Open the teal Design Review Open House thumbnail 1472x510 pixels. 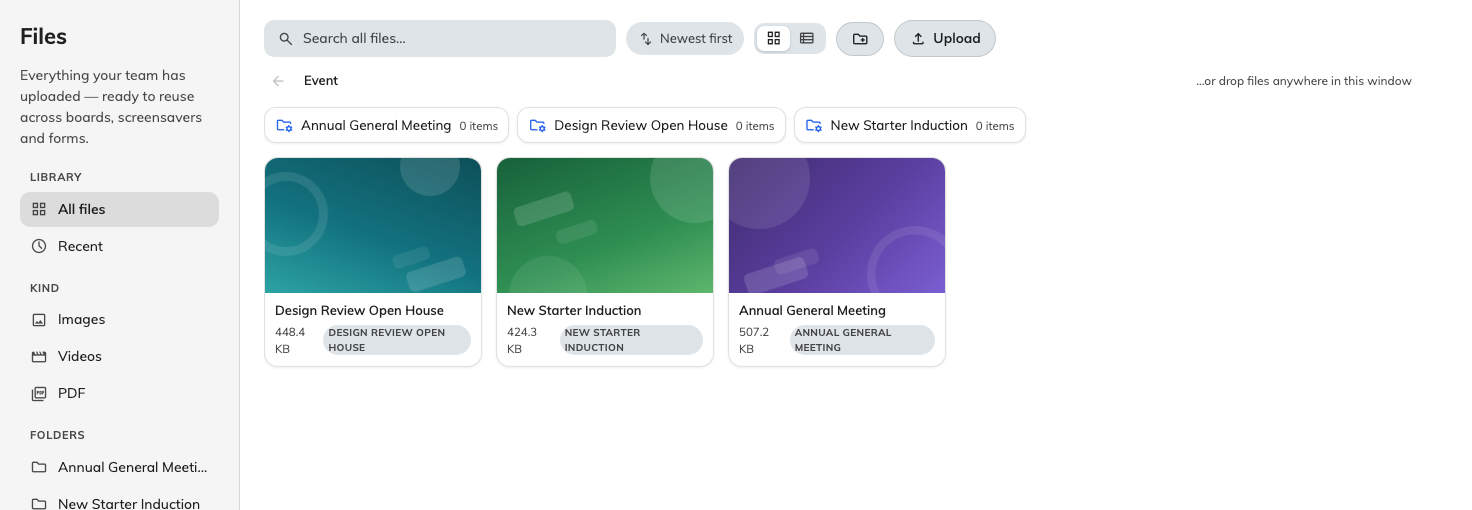point(373,226)
